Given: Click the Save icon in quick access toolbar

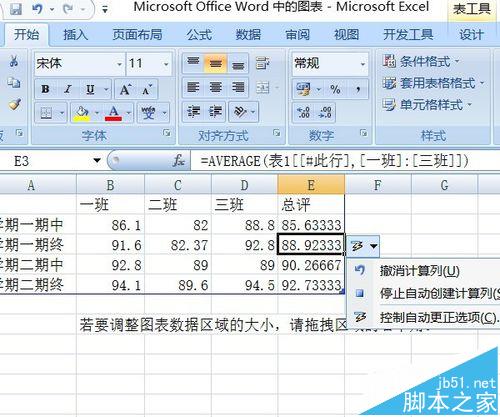Looking at the screenshot, I should (15, 8).
